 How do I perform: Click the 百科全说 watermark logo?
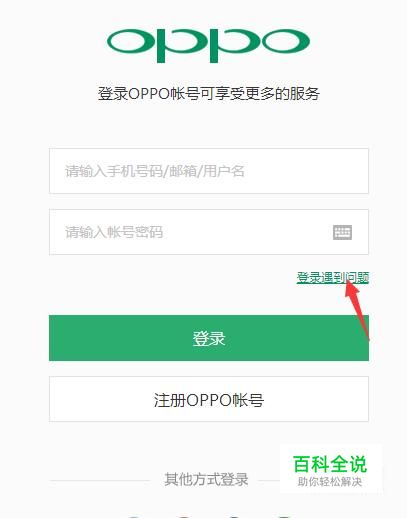point(330,464)
